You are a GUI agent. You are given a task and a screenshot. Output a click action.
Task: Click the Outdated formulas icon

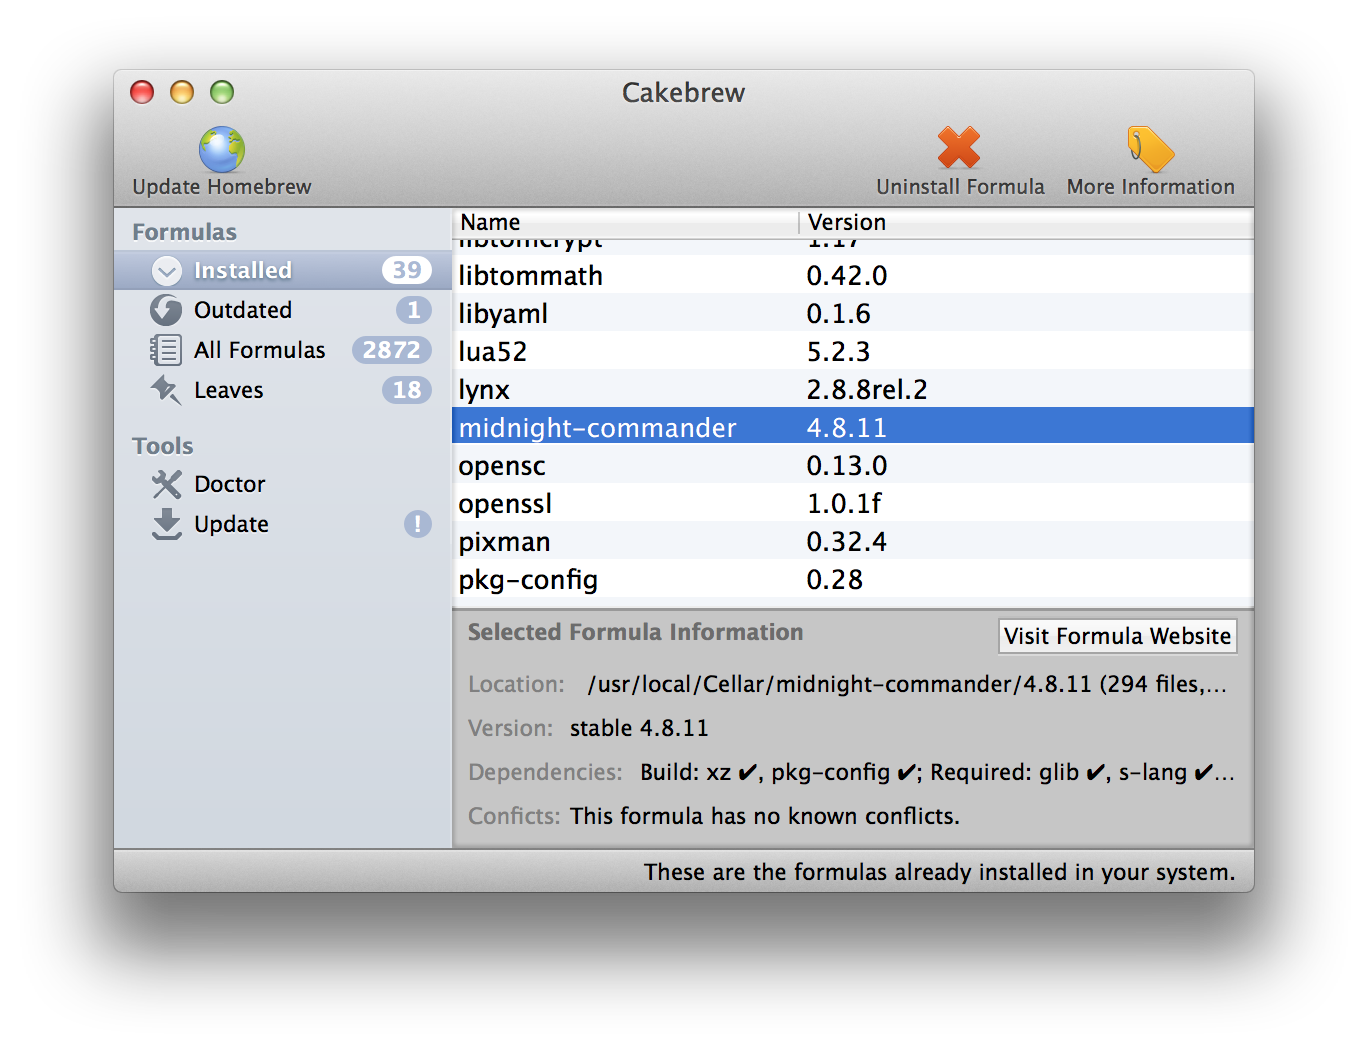click(x=166, y=311)
